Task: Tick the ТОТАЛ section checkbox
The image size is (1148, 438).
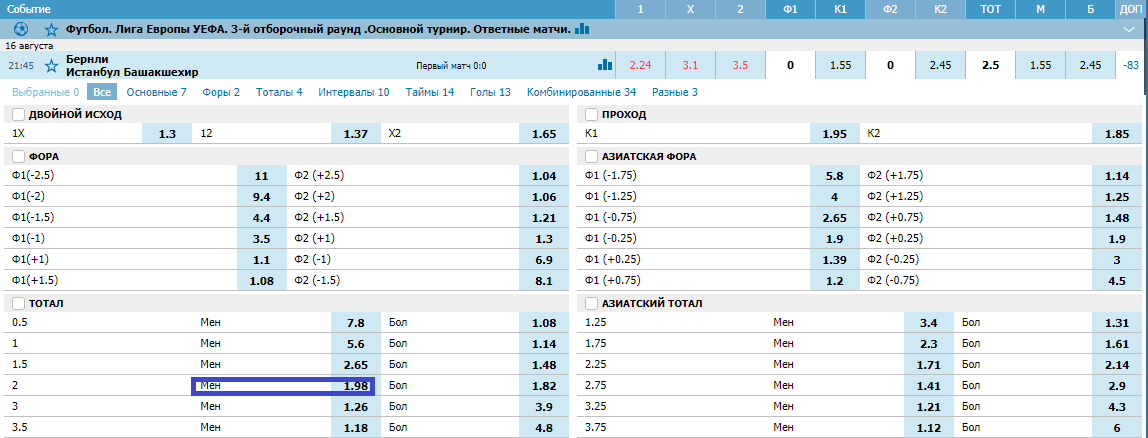Action: coord(18,303)
